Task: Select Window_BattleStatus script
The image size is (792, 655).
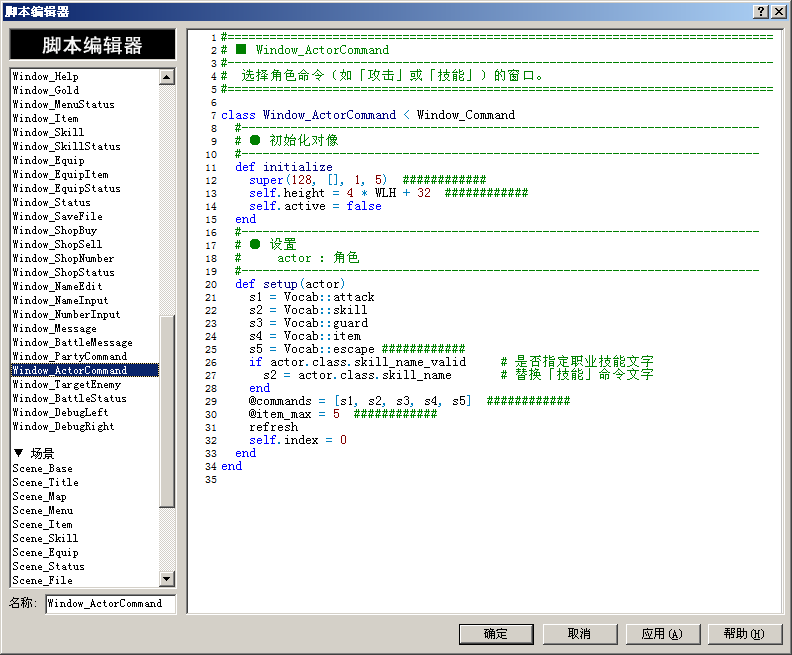Action: pyautogui.click(x=85, y=398)
